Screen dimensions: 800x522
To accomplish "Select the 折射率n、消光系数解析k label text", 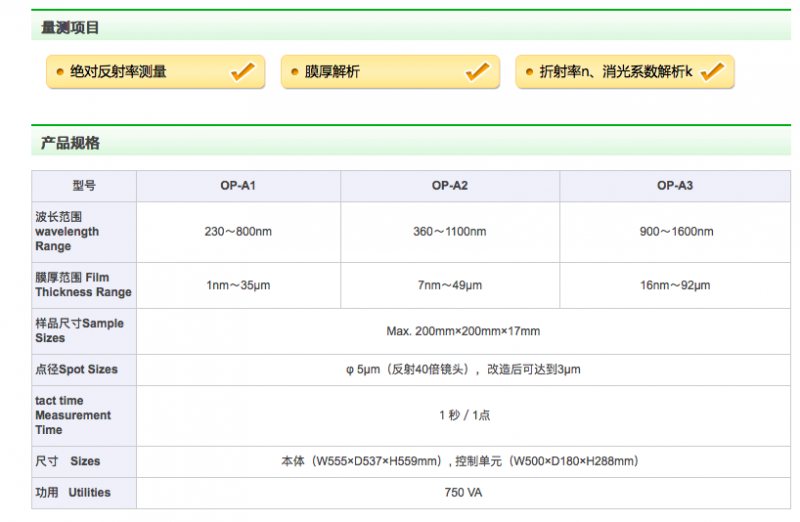I will [x=615, y=72].
